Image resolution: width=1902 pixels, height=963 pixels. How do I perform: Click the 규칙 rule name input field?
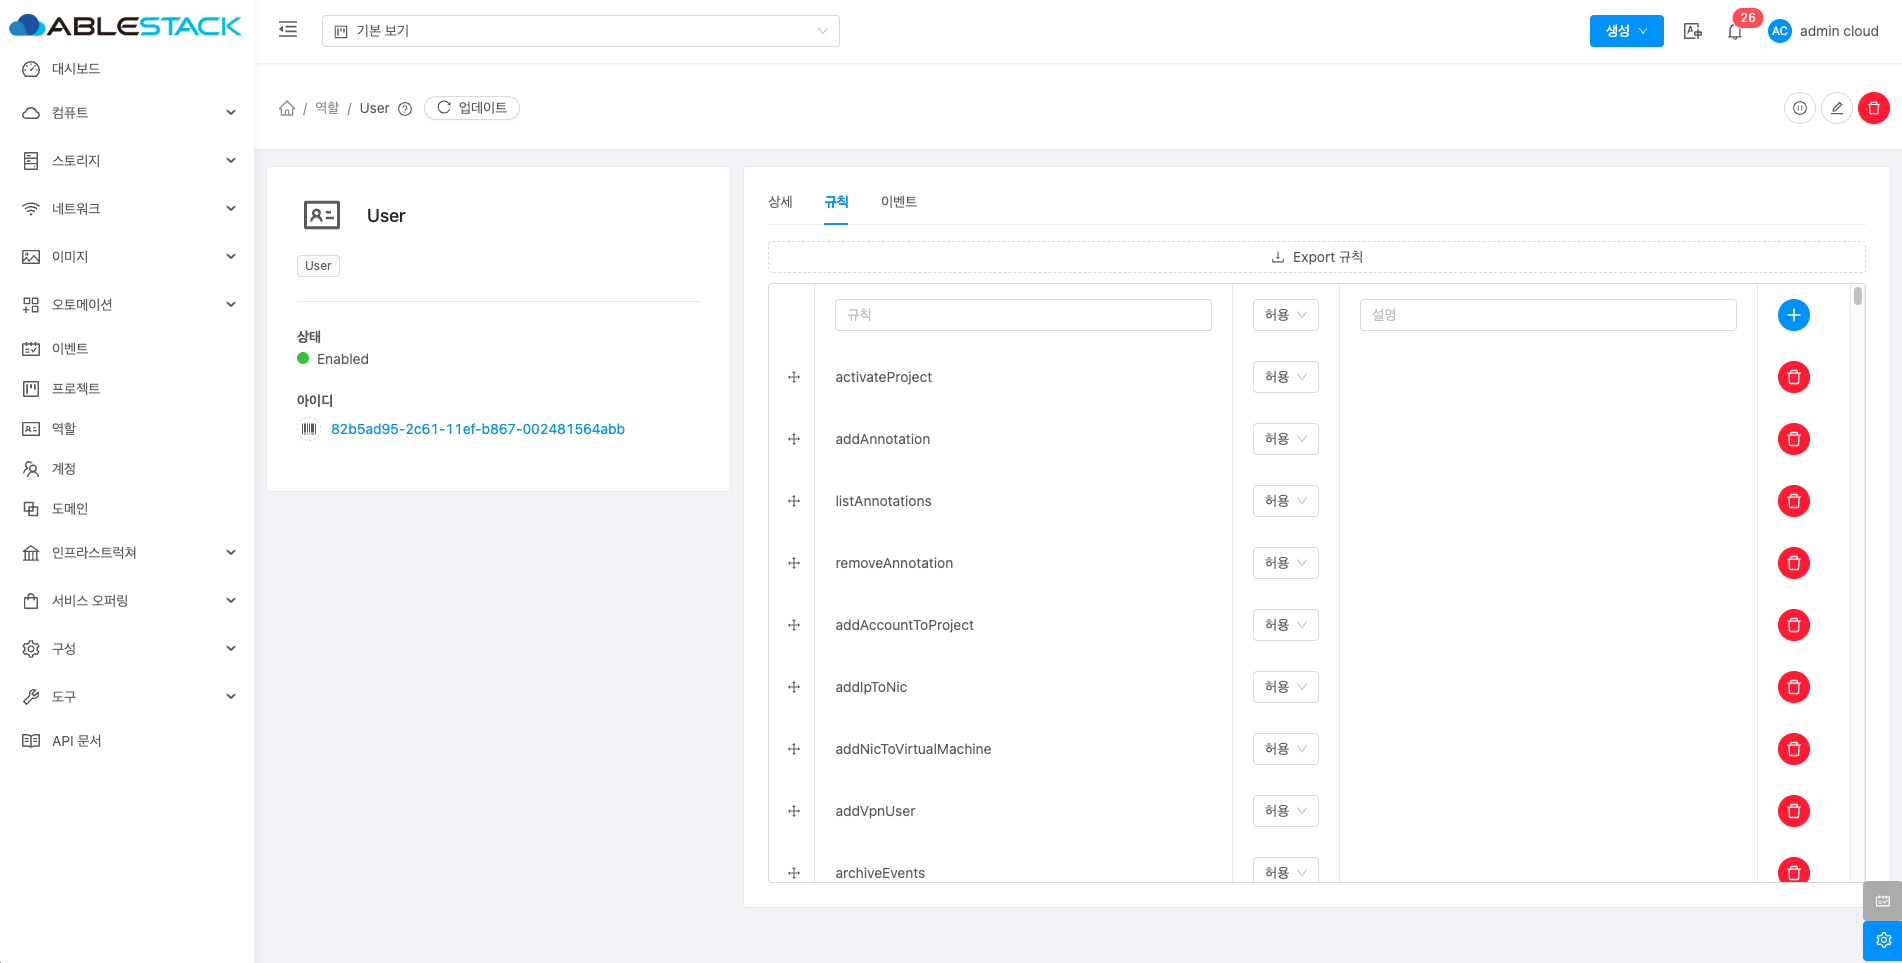tap(1022, 315)
